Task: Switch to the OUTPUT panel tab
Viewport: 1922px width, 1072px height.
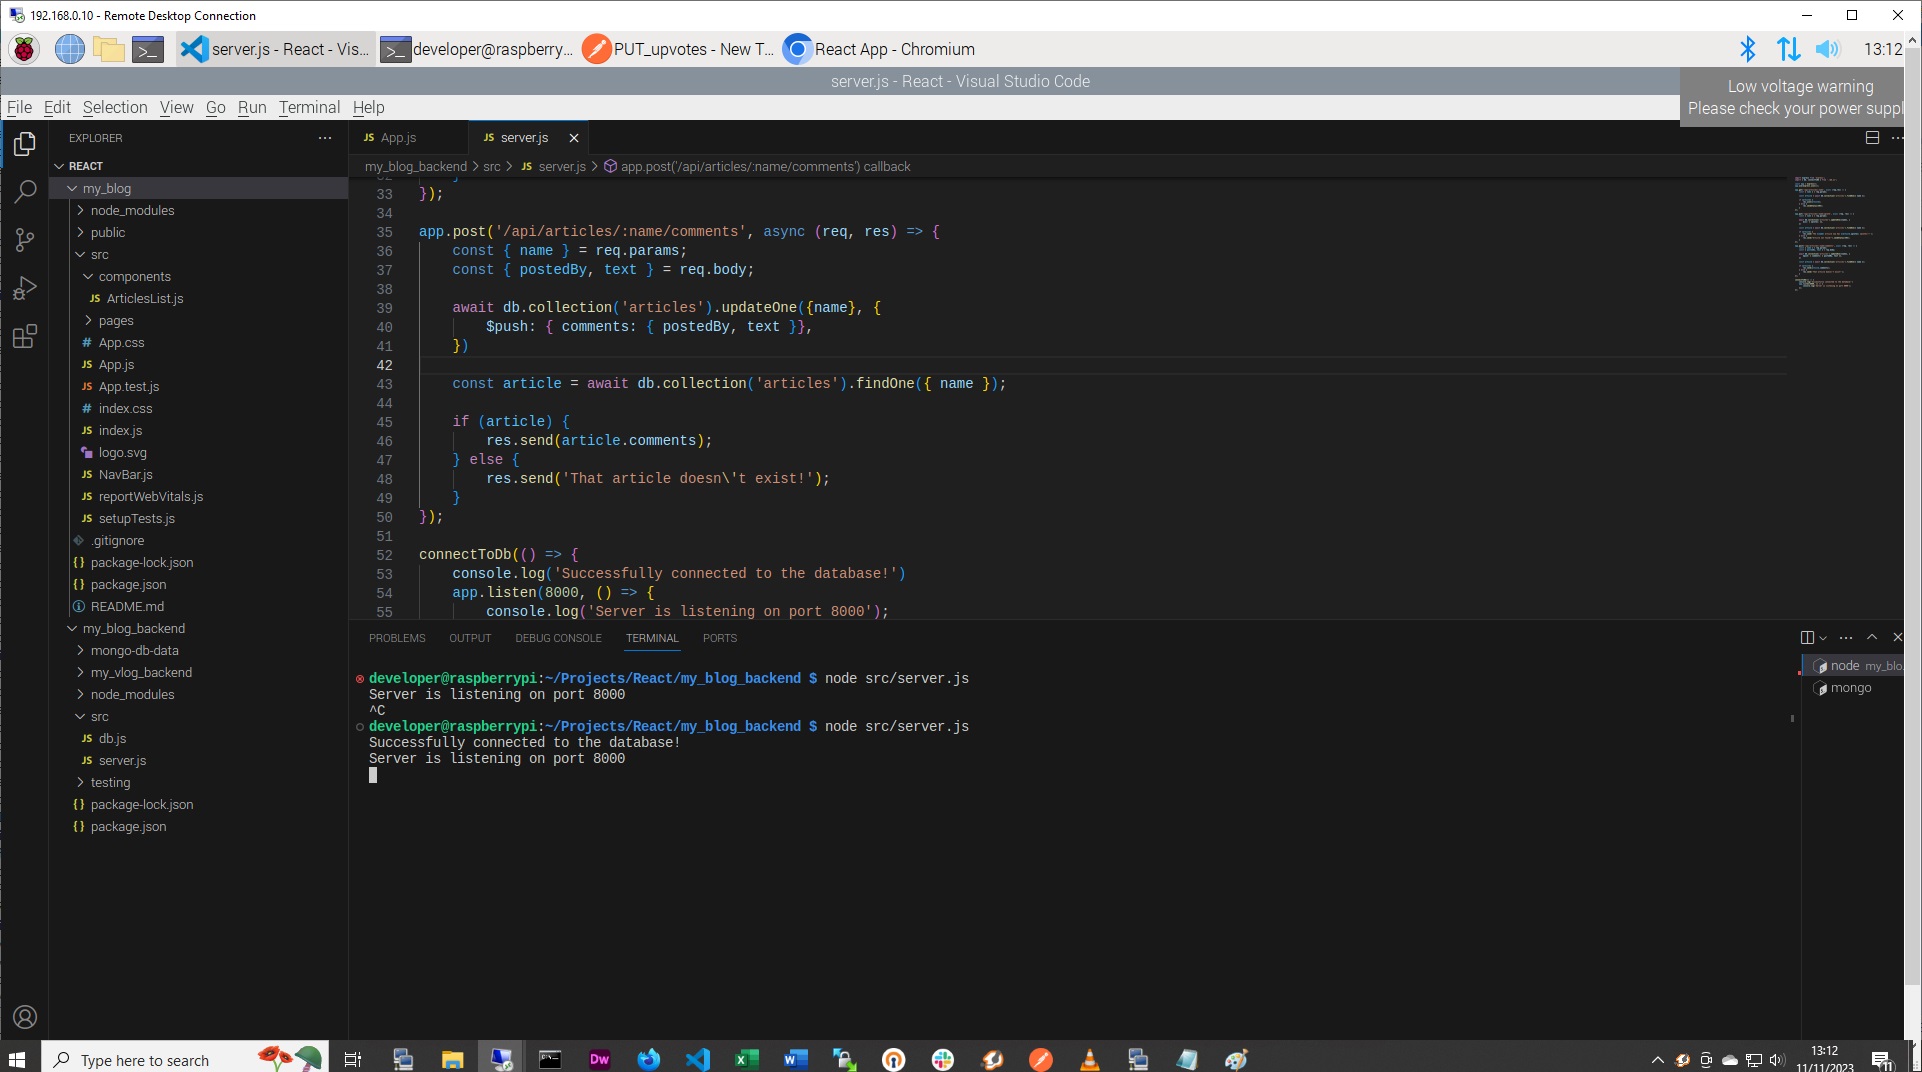Action: [470, 638]
